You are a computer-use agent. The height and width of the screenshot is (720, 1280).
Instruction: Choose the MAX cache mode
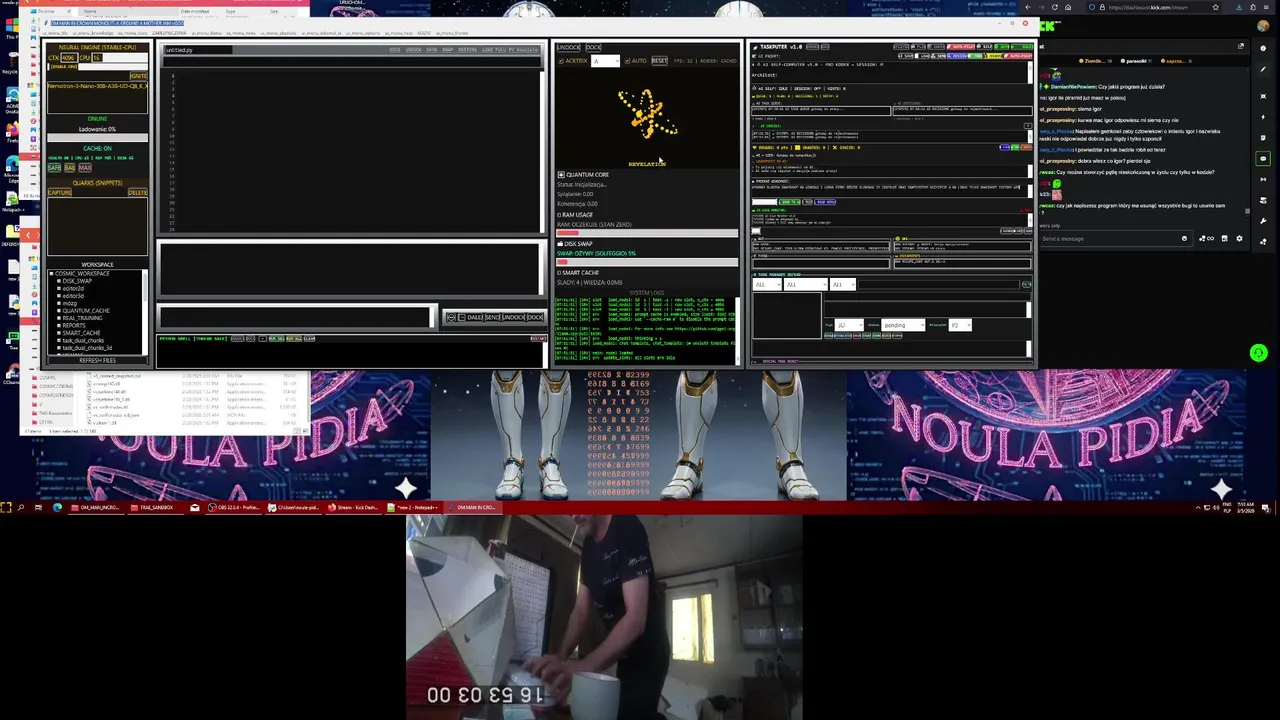point(85,167)
